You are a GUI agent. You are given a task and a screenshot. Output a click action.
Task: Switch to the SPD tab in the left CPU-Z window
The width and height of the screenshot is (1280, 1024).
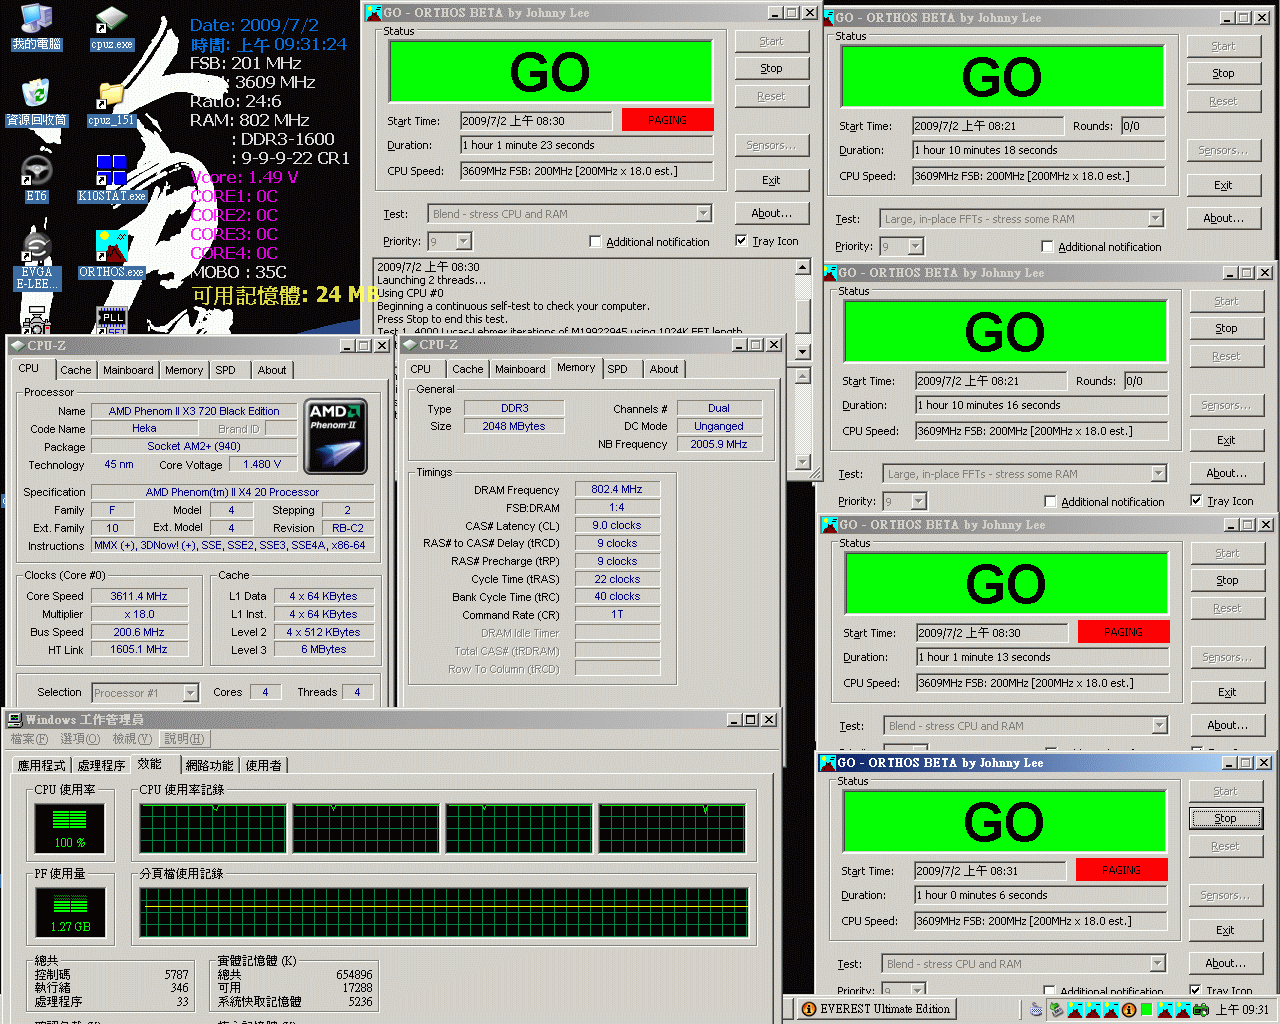point(226,370)
